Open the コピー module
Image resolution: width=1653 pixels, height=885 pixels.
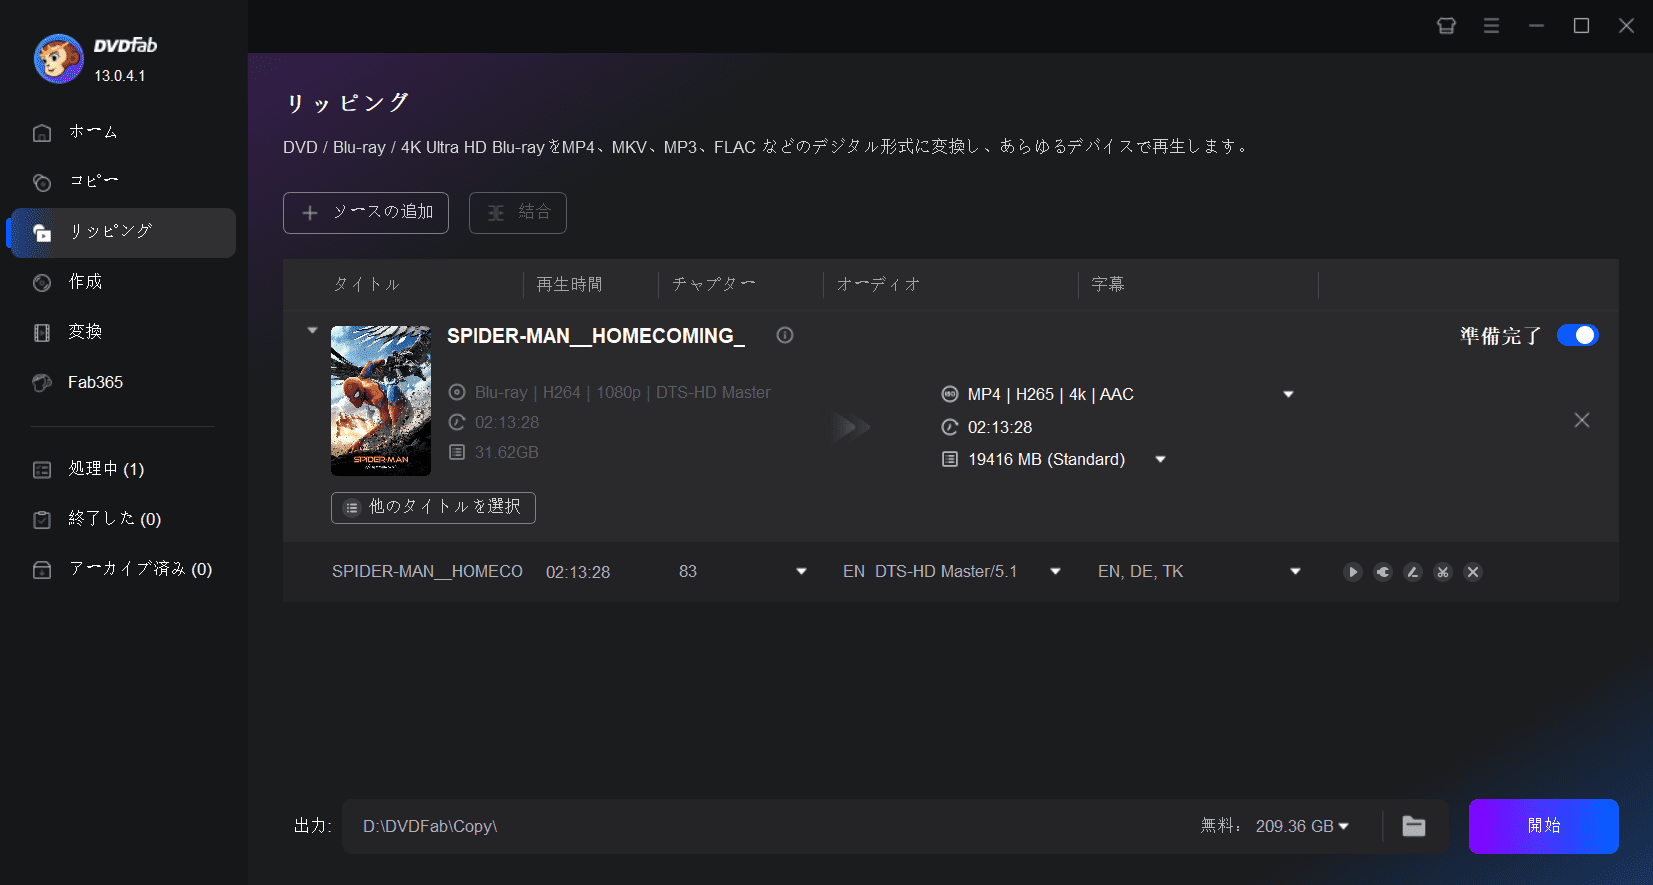click(123, 181)
